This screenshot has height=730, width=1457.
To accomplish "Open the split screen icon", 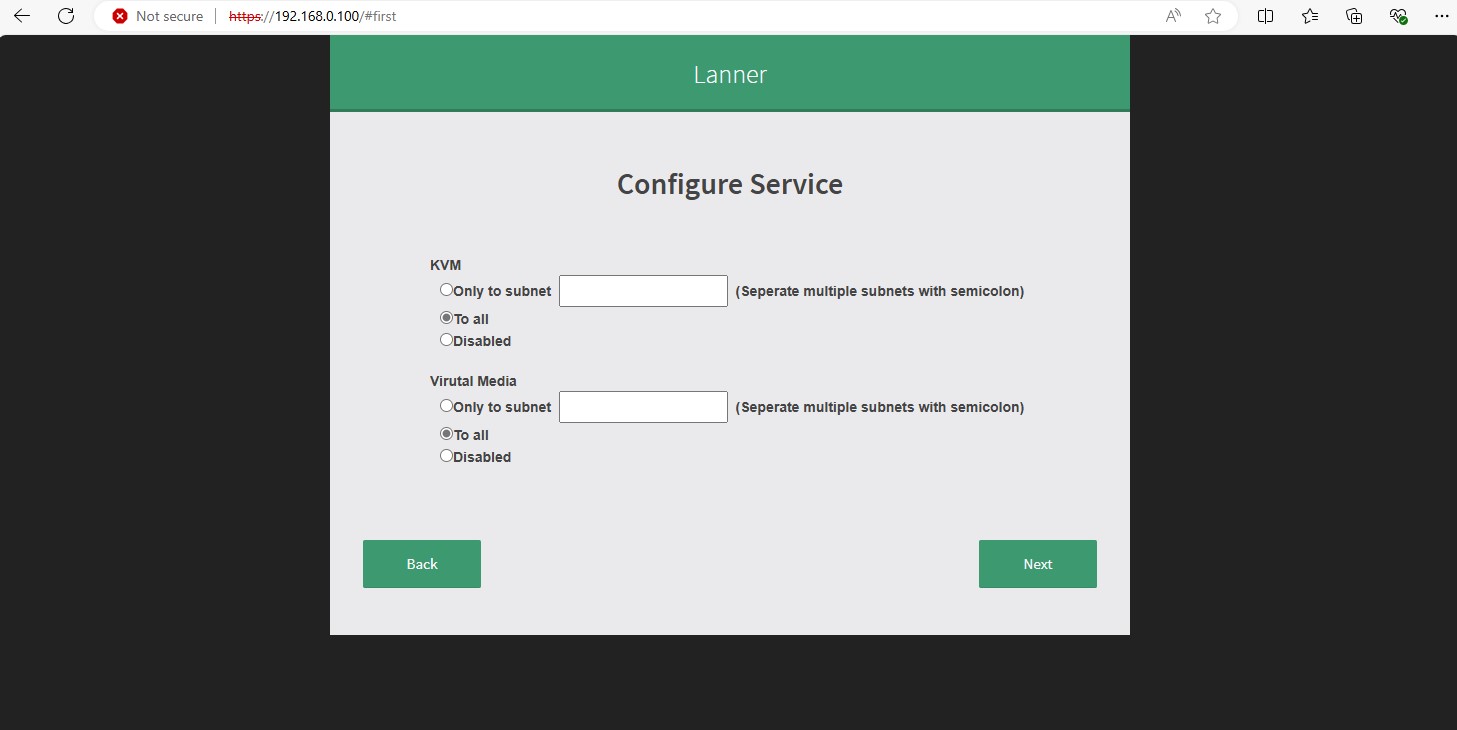I will click(x=1265, y=16).
